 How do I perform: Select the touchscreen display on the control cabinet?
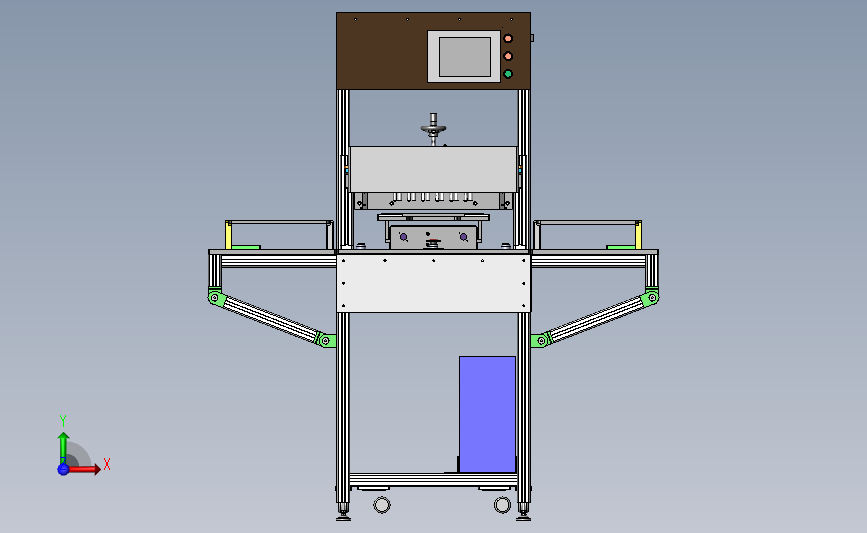tap(464, 57)
